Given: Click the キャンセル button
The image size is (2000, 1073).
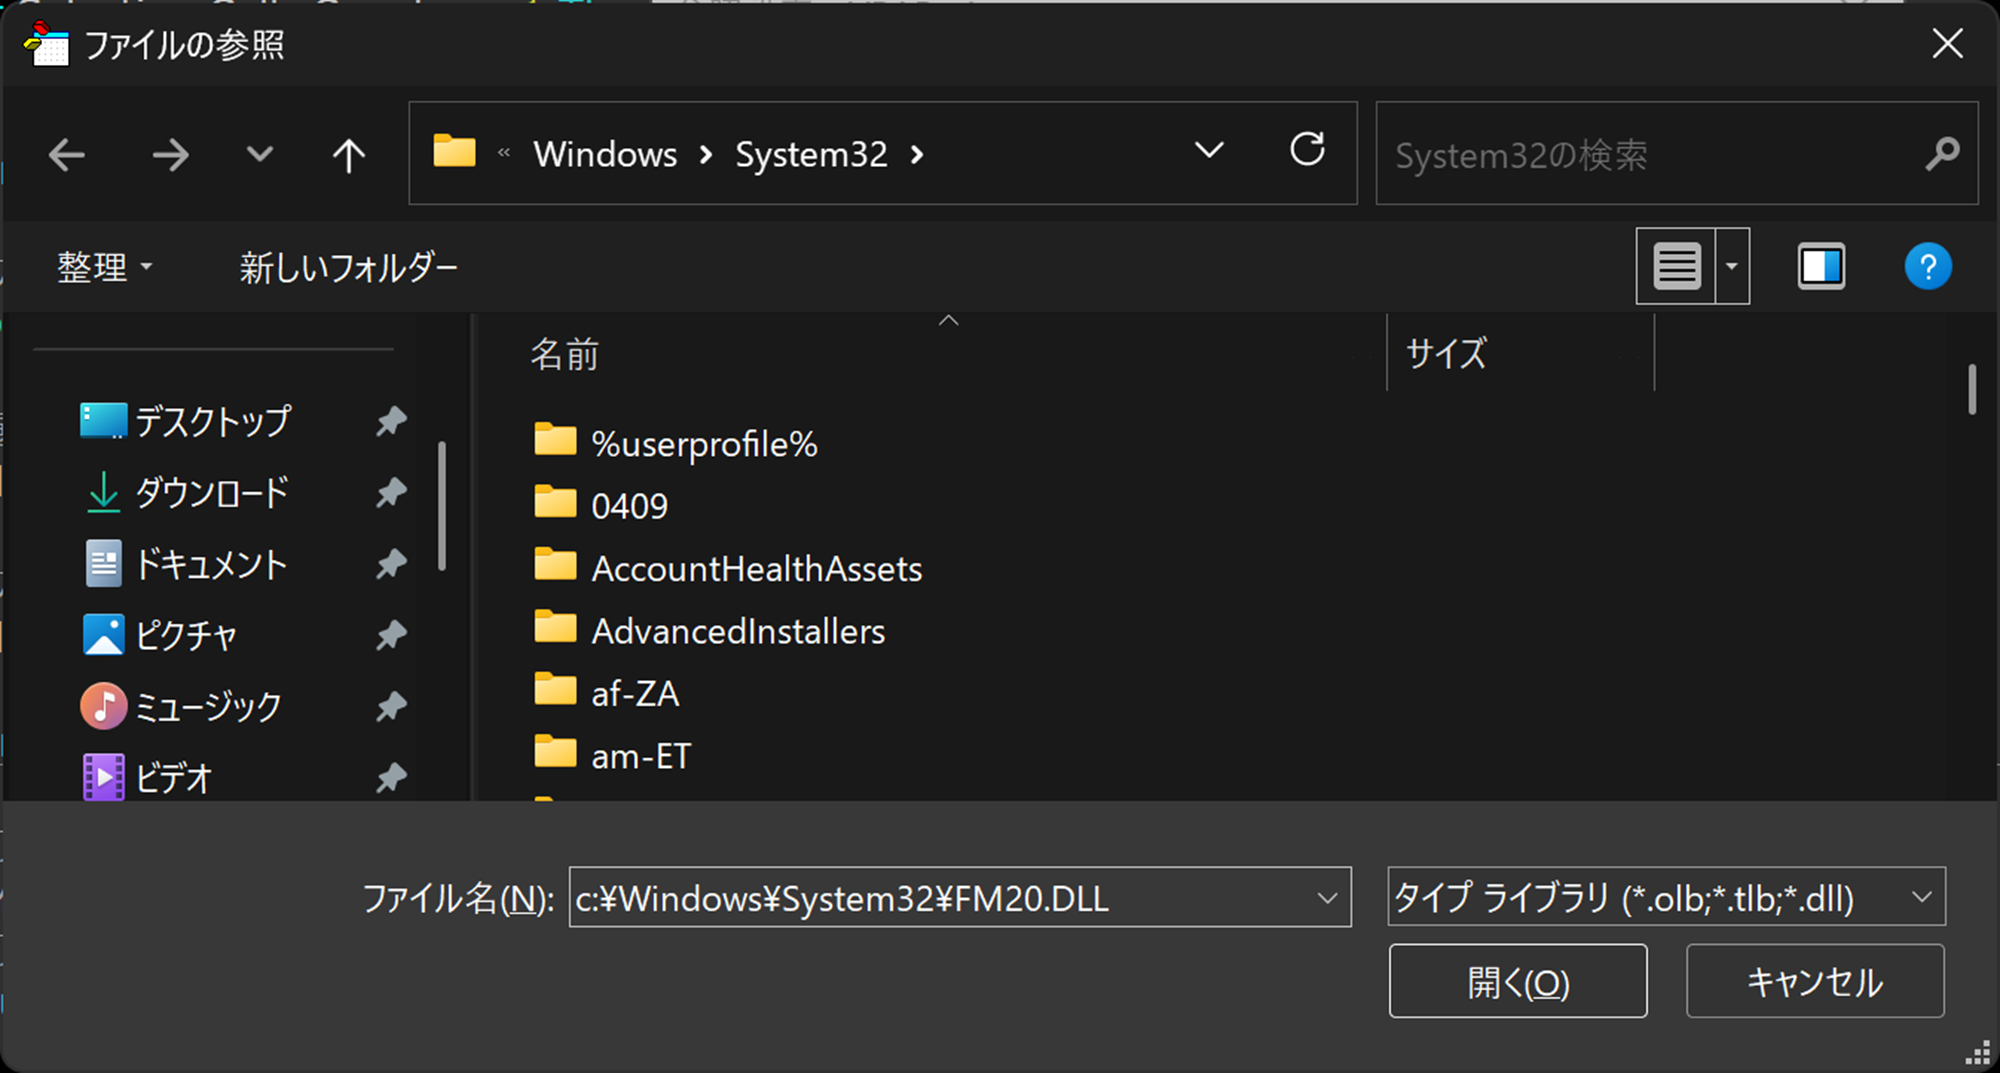Looking at the screenshot, I should tap(1815, 982).
